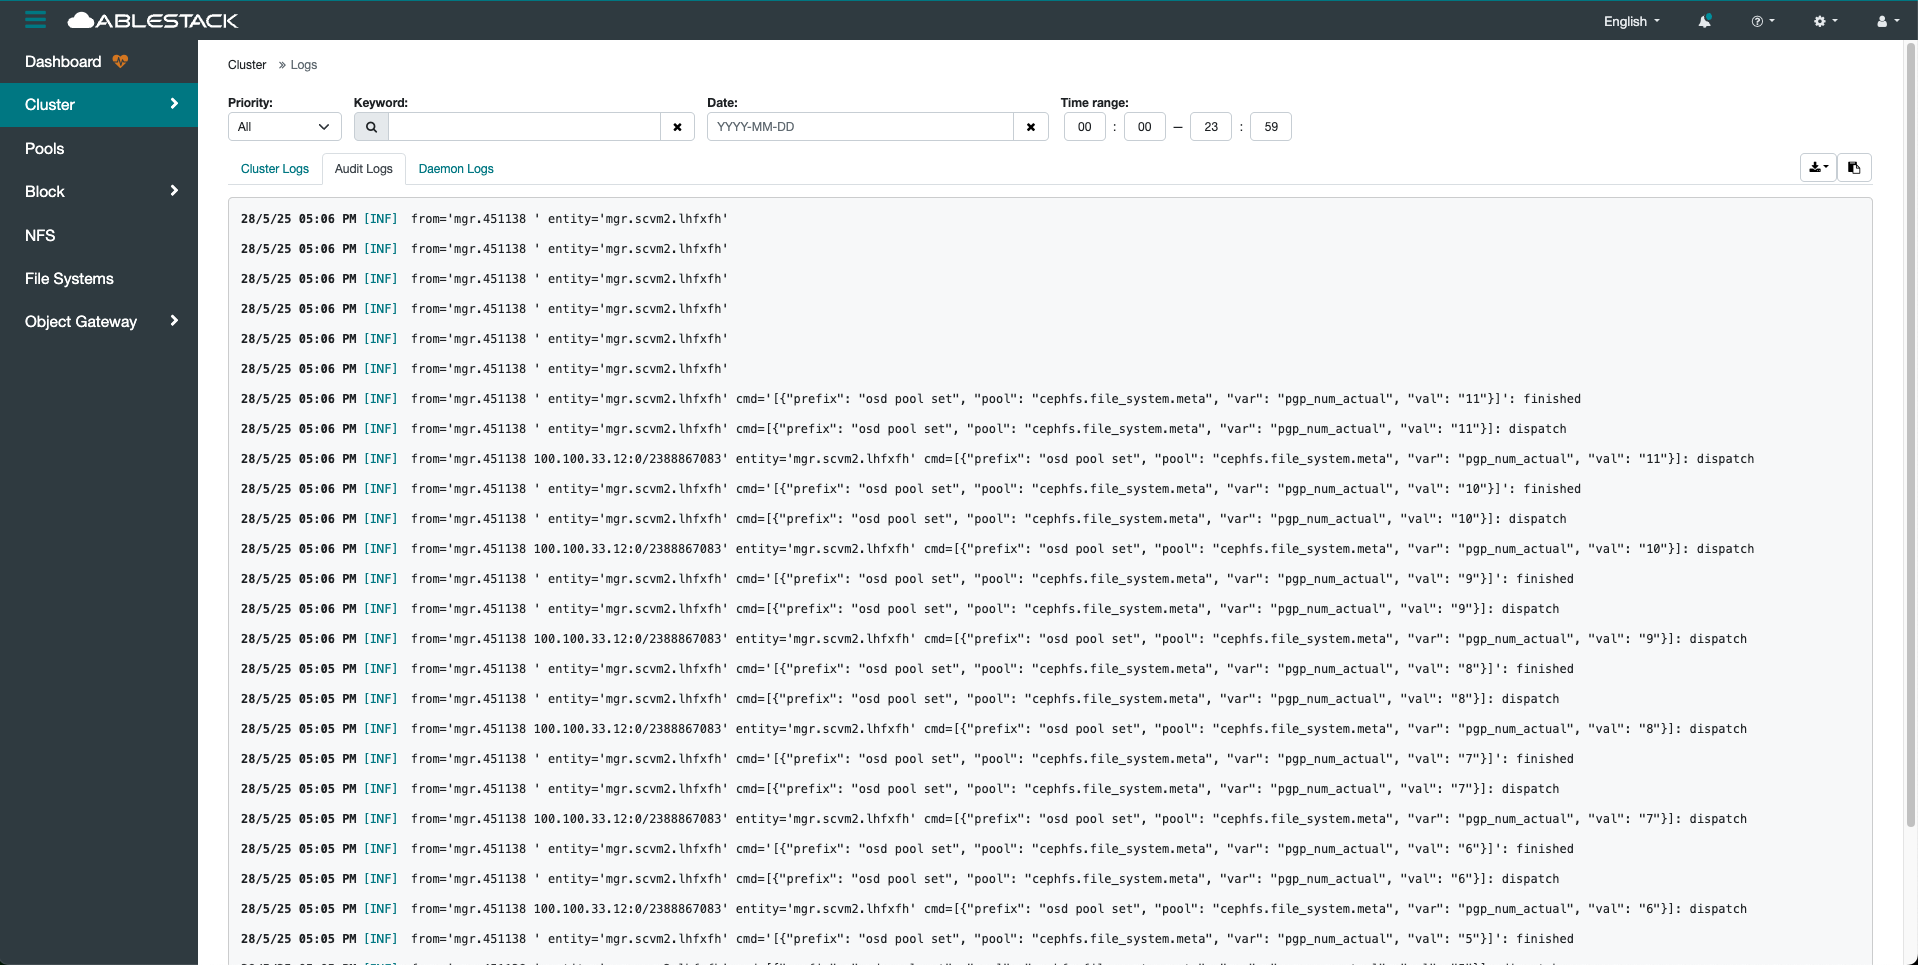Image resolution: width=1918 pixels, height=965 pixels.
Task: Open the notifications bell
Action: click(x=1704, y=21)
